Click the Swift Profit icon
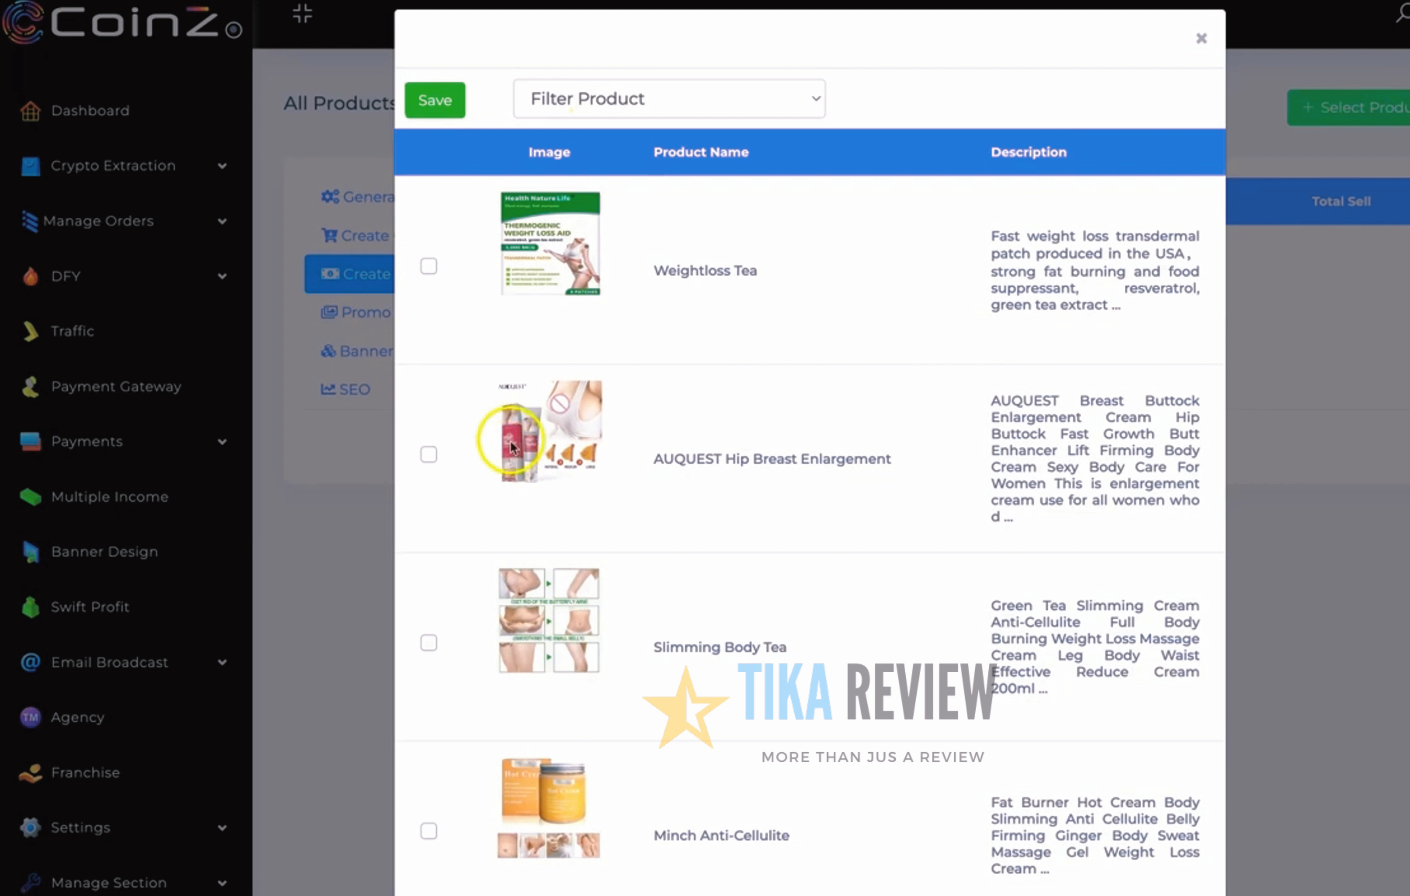This screenshot has width=1410, height=896. [30, 607]
